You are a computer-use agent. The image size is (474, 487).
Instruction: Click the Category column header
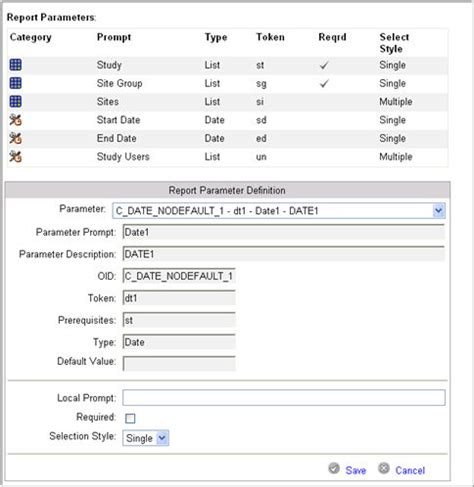31,37
